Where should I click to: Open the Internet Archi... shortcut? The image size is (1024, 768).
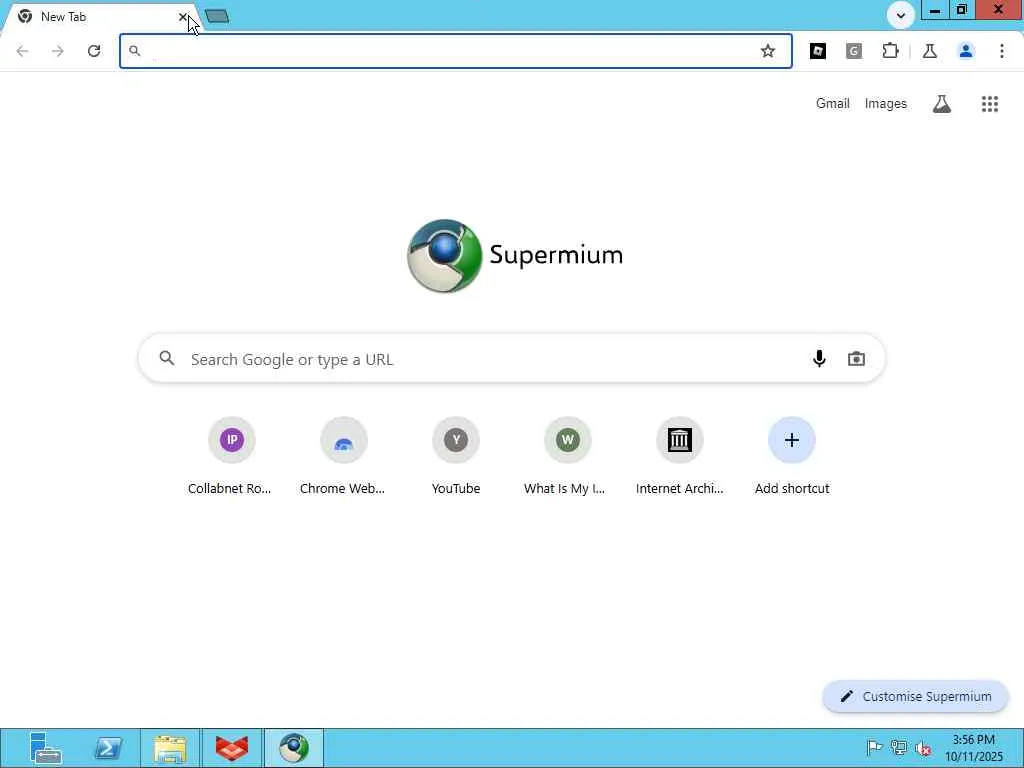[x=680, y=456]
